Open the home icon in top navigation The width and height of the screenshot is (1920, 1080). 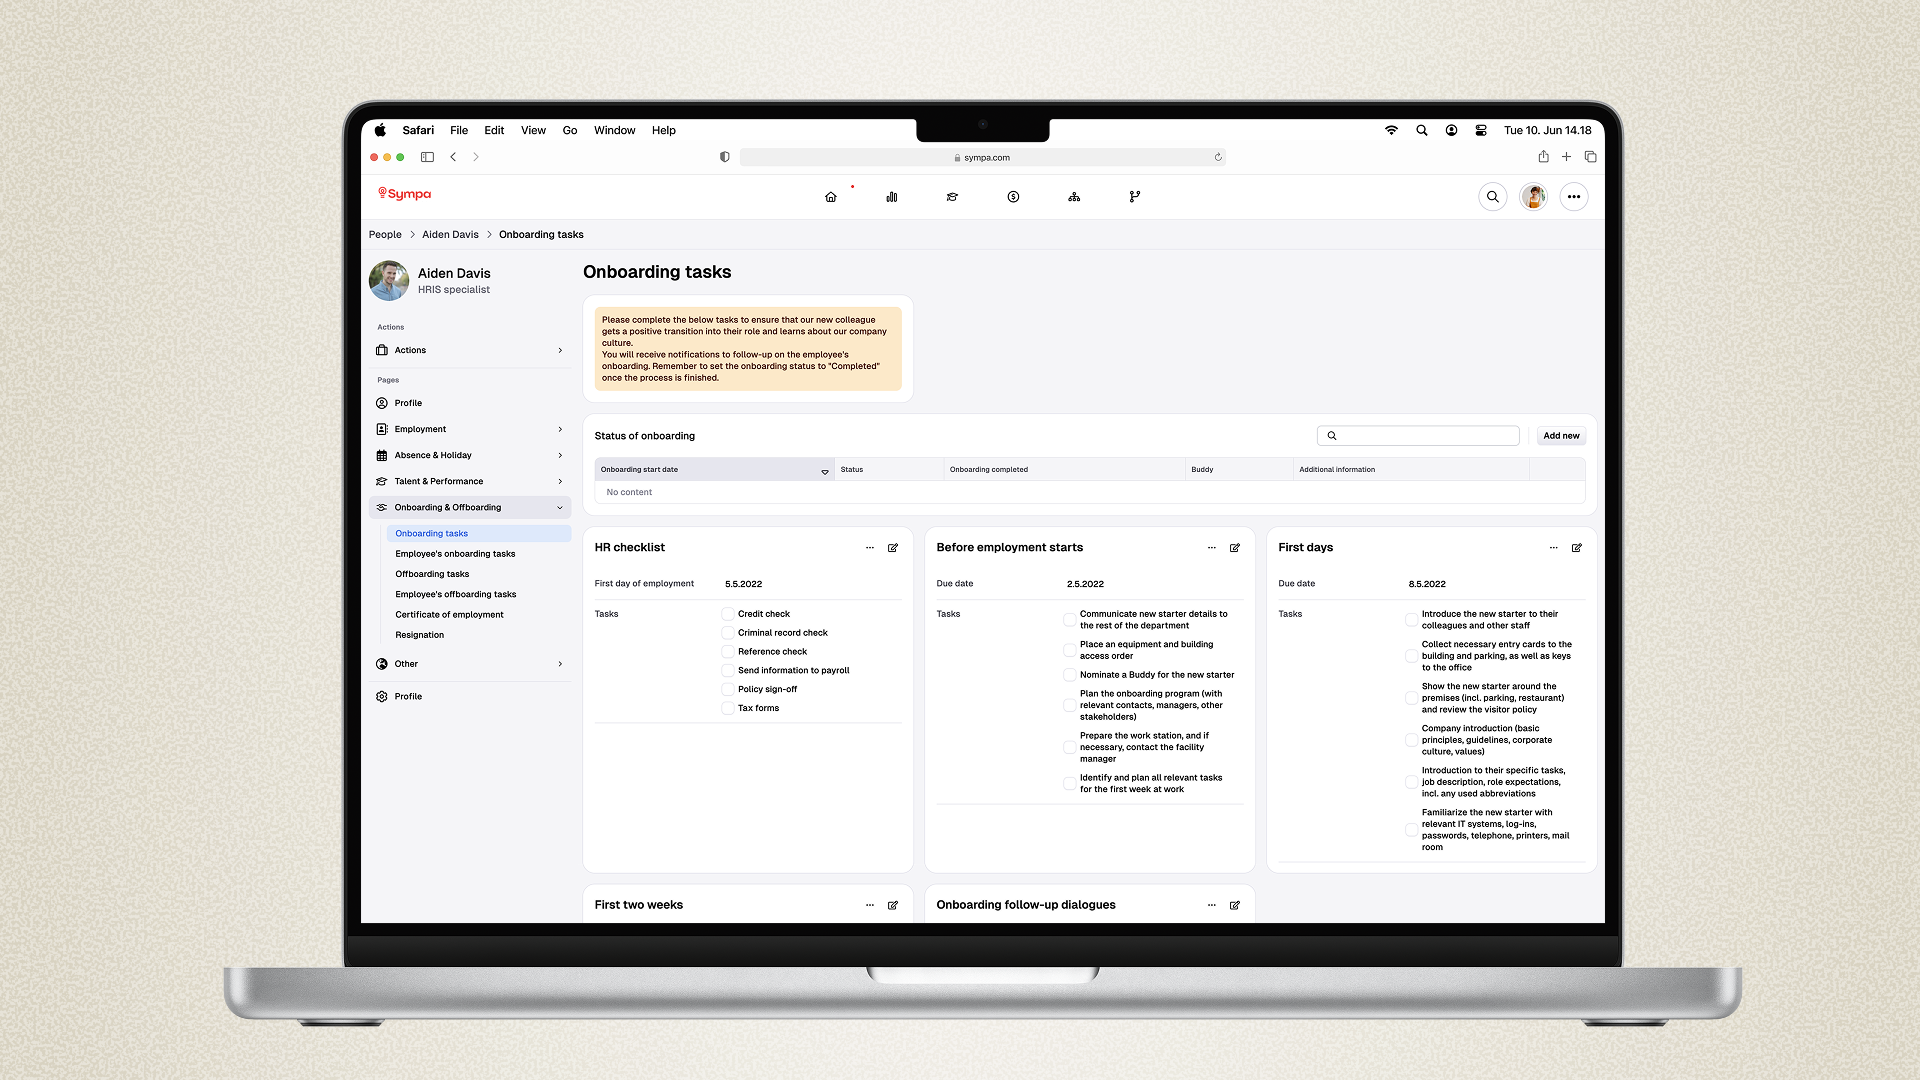tap(830, 197)
